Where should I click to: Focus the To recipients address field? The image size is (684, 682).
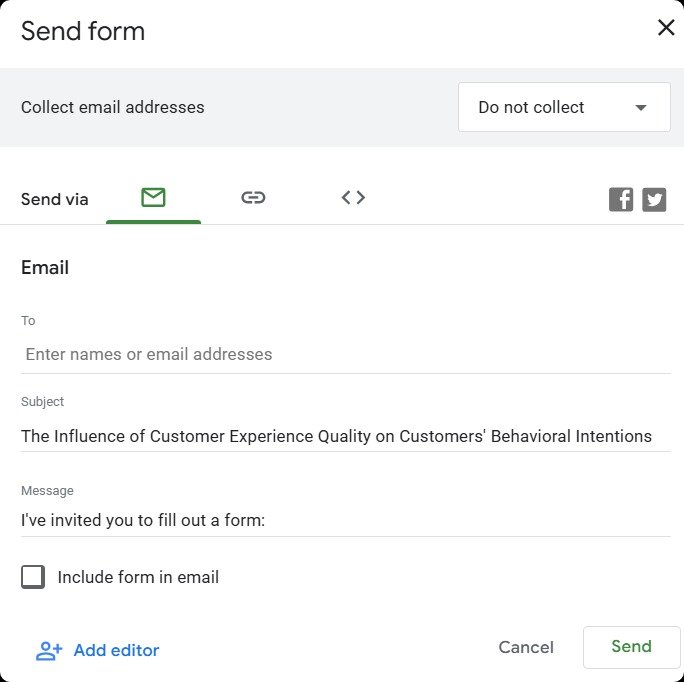click(x=345, y=354)
